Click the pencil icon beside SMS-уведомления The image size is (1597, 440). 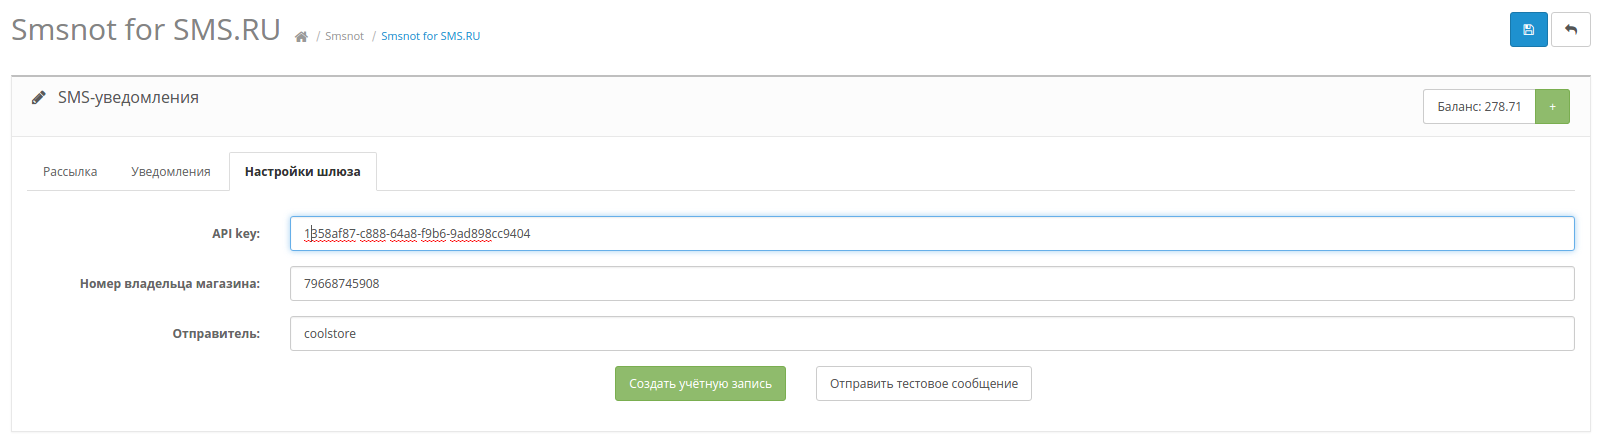click(x=38, y=97)
